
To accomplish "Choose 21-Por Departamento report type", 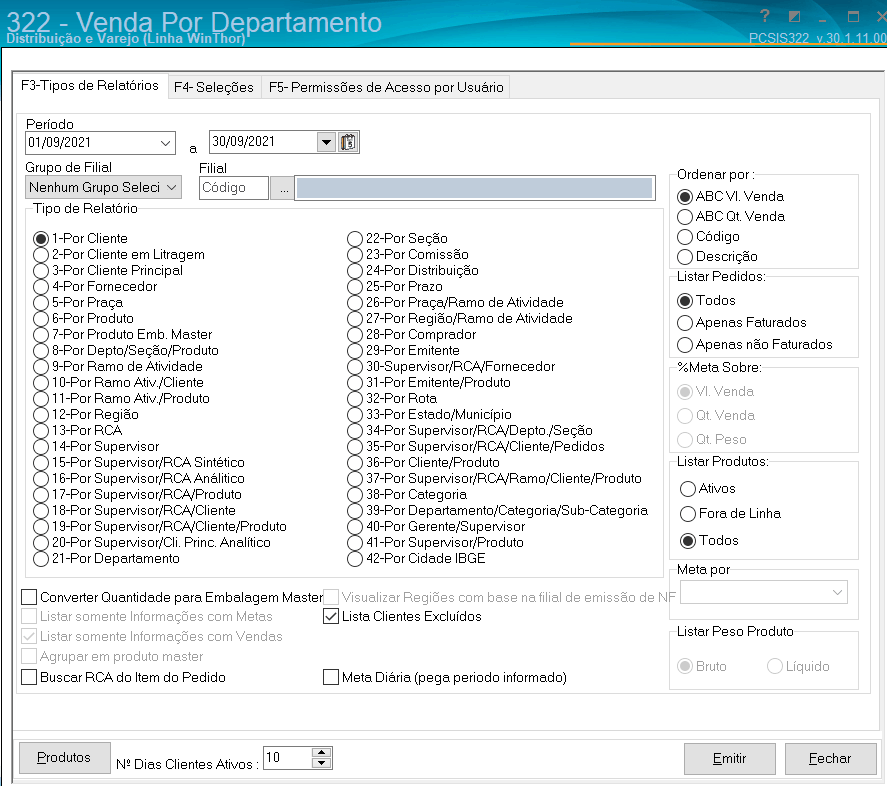I will tap(41, 559).
